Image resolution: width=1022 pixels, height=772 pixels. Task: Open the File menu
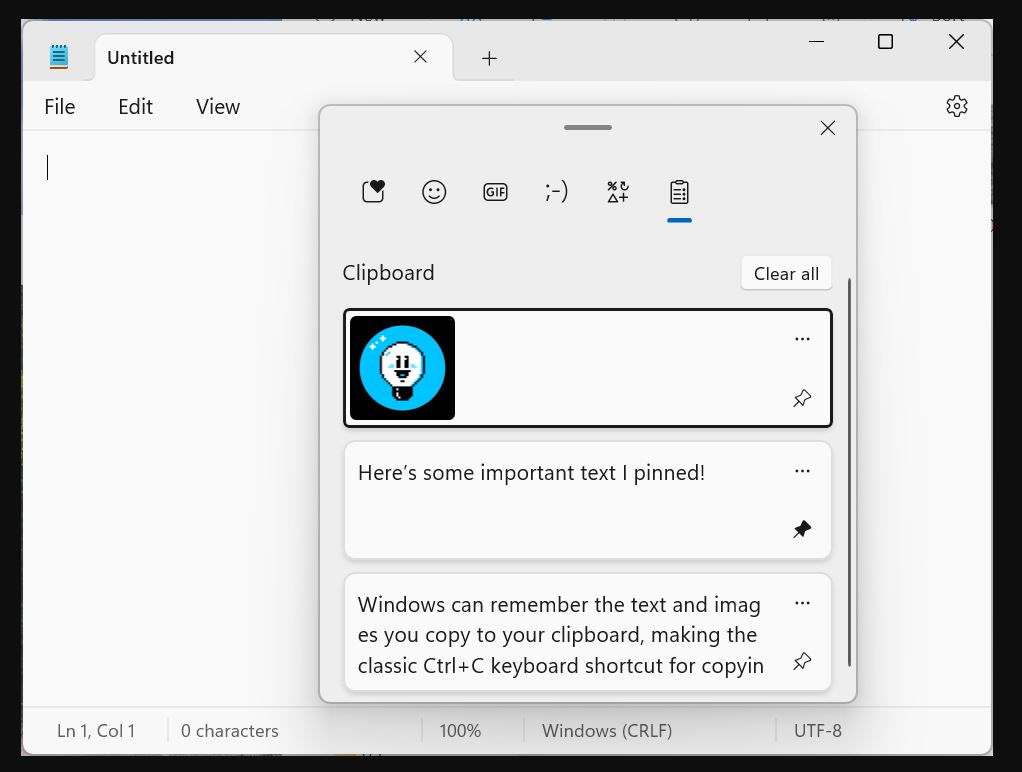60,106
